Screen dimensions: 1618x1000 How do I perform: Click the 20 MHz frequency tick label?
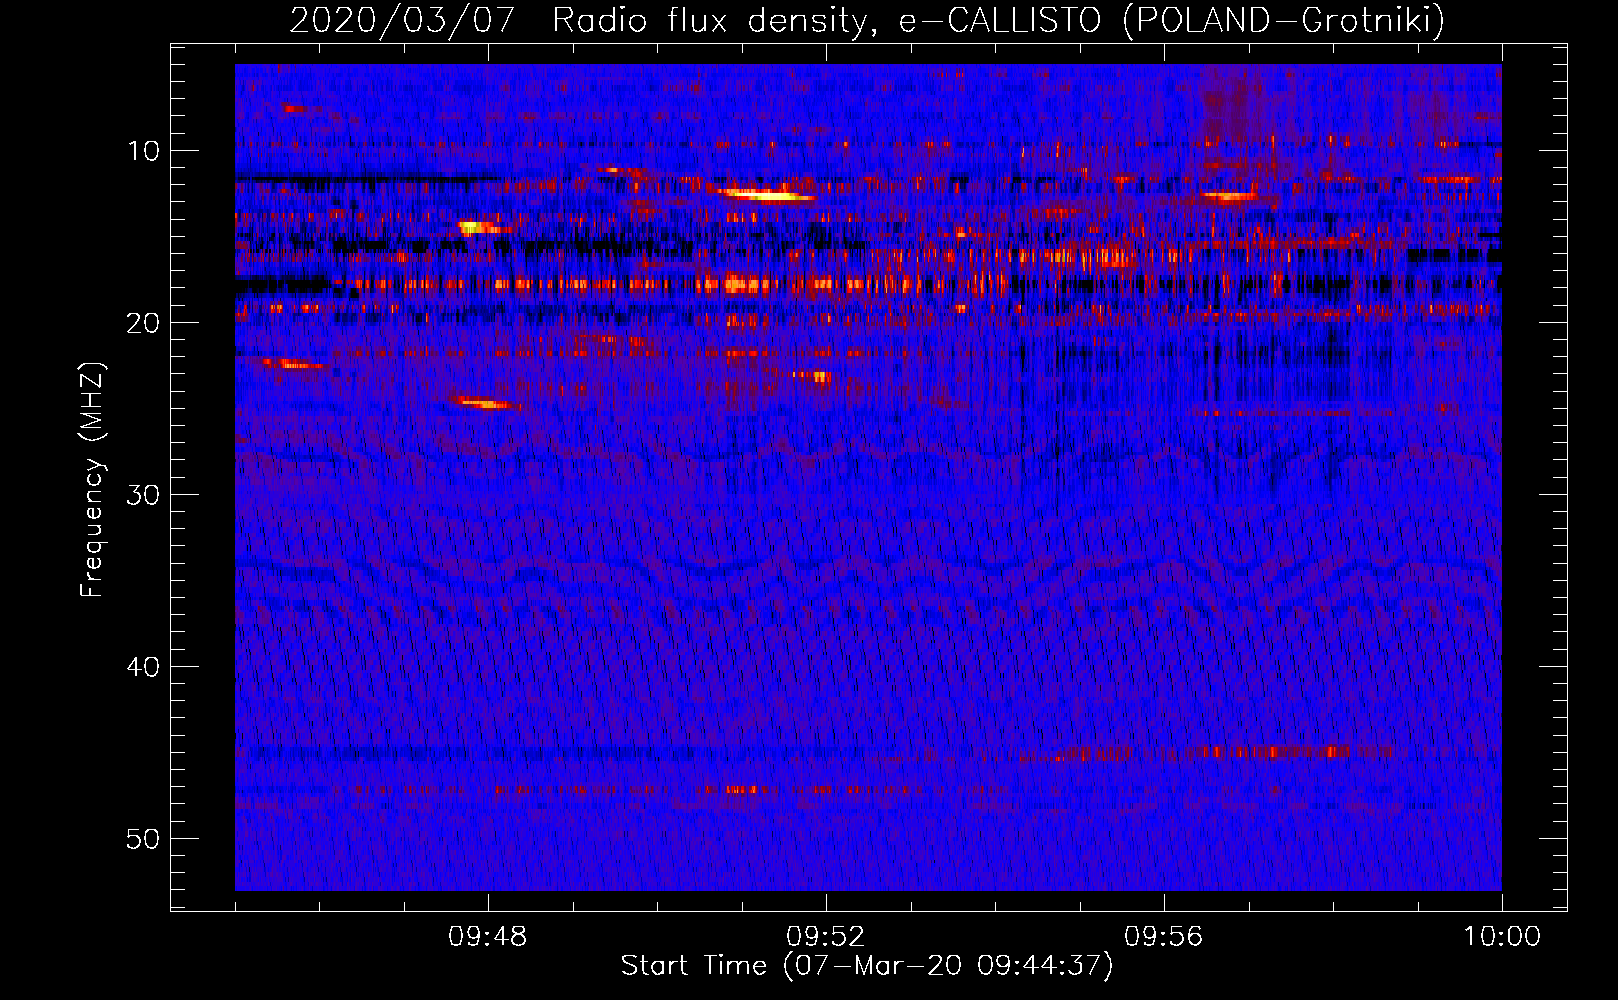[144, 323]
